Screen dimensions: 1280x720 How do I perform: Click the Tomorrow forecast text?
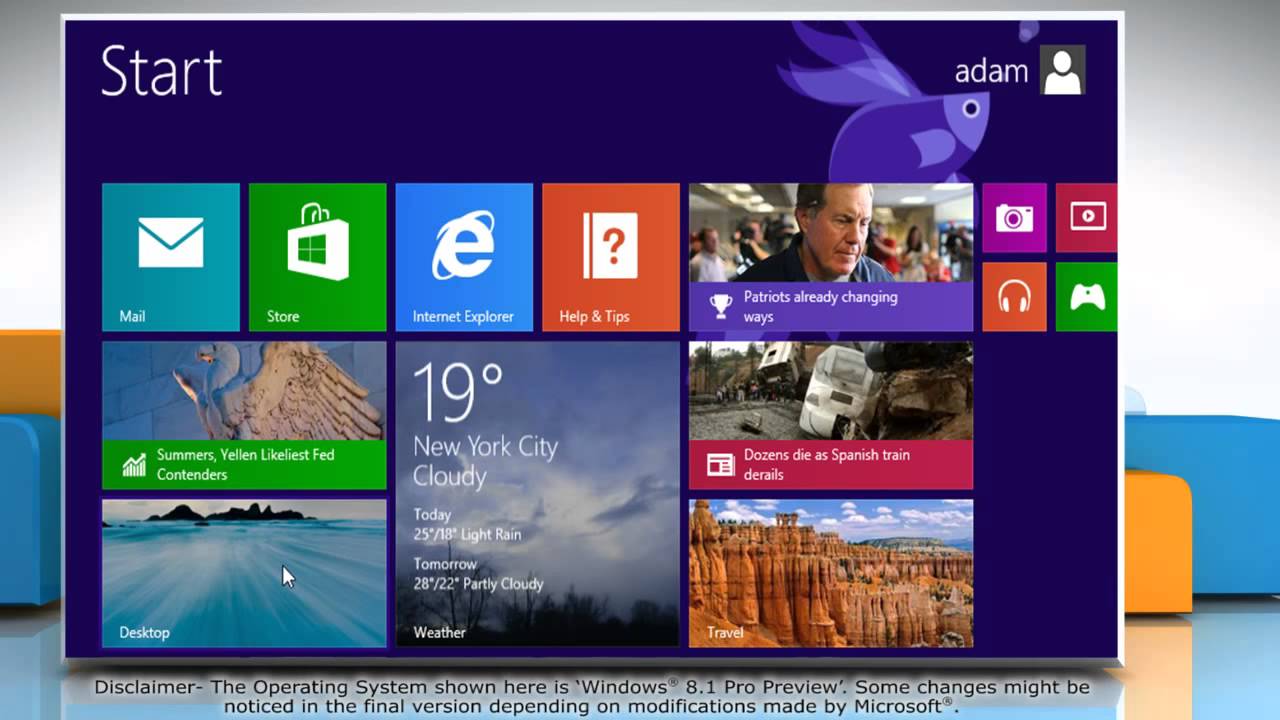(x=479, y=574)
